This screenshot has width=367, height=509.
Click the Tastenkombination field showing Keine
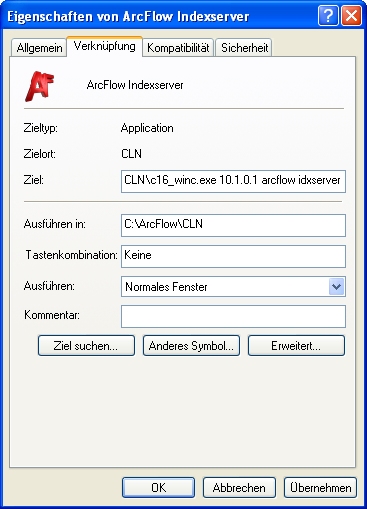pos(233,256)
